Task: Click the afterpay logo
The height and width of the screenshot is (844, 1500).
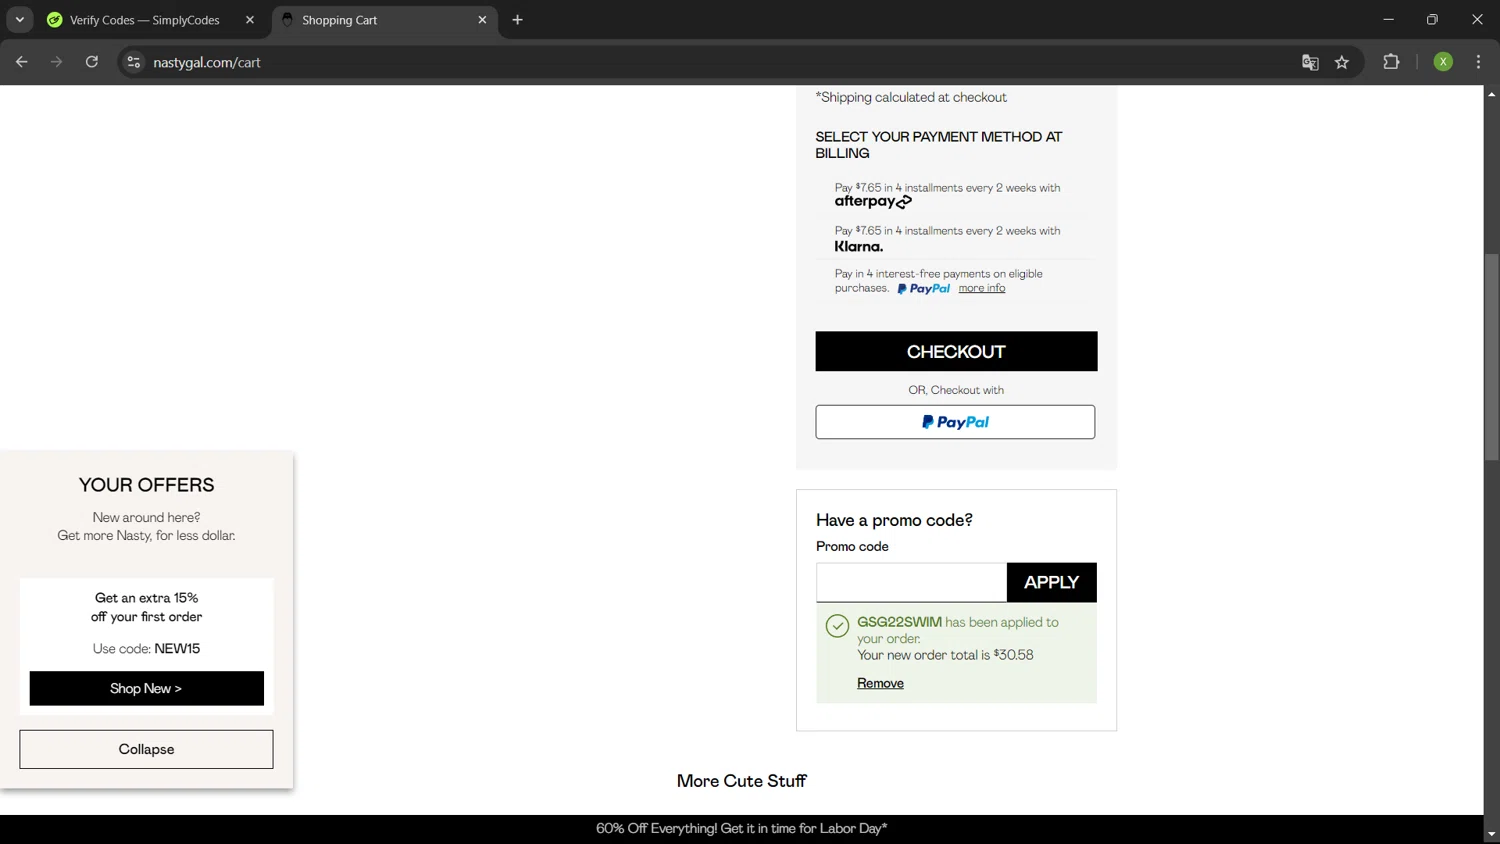Action: pyautogui.click(x=873, y=201)
